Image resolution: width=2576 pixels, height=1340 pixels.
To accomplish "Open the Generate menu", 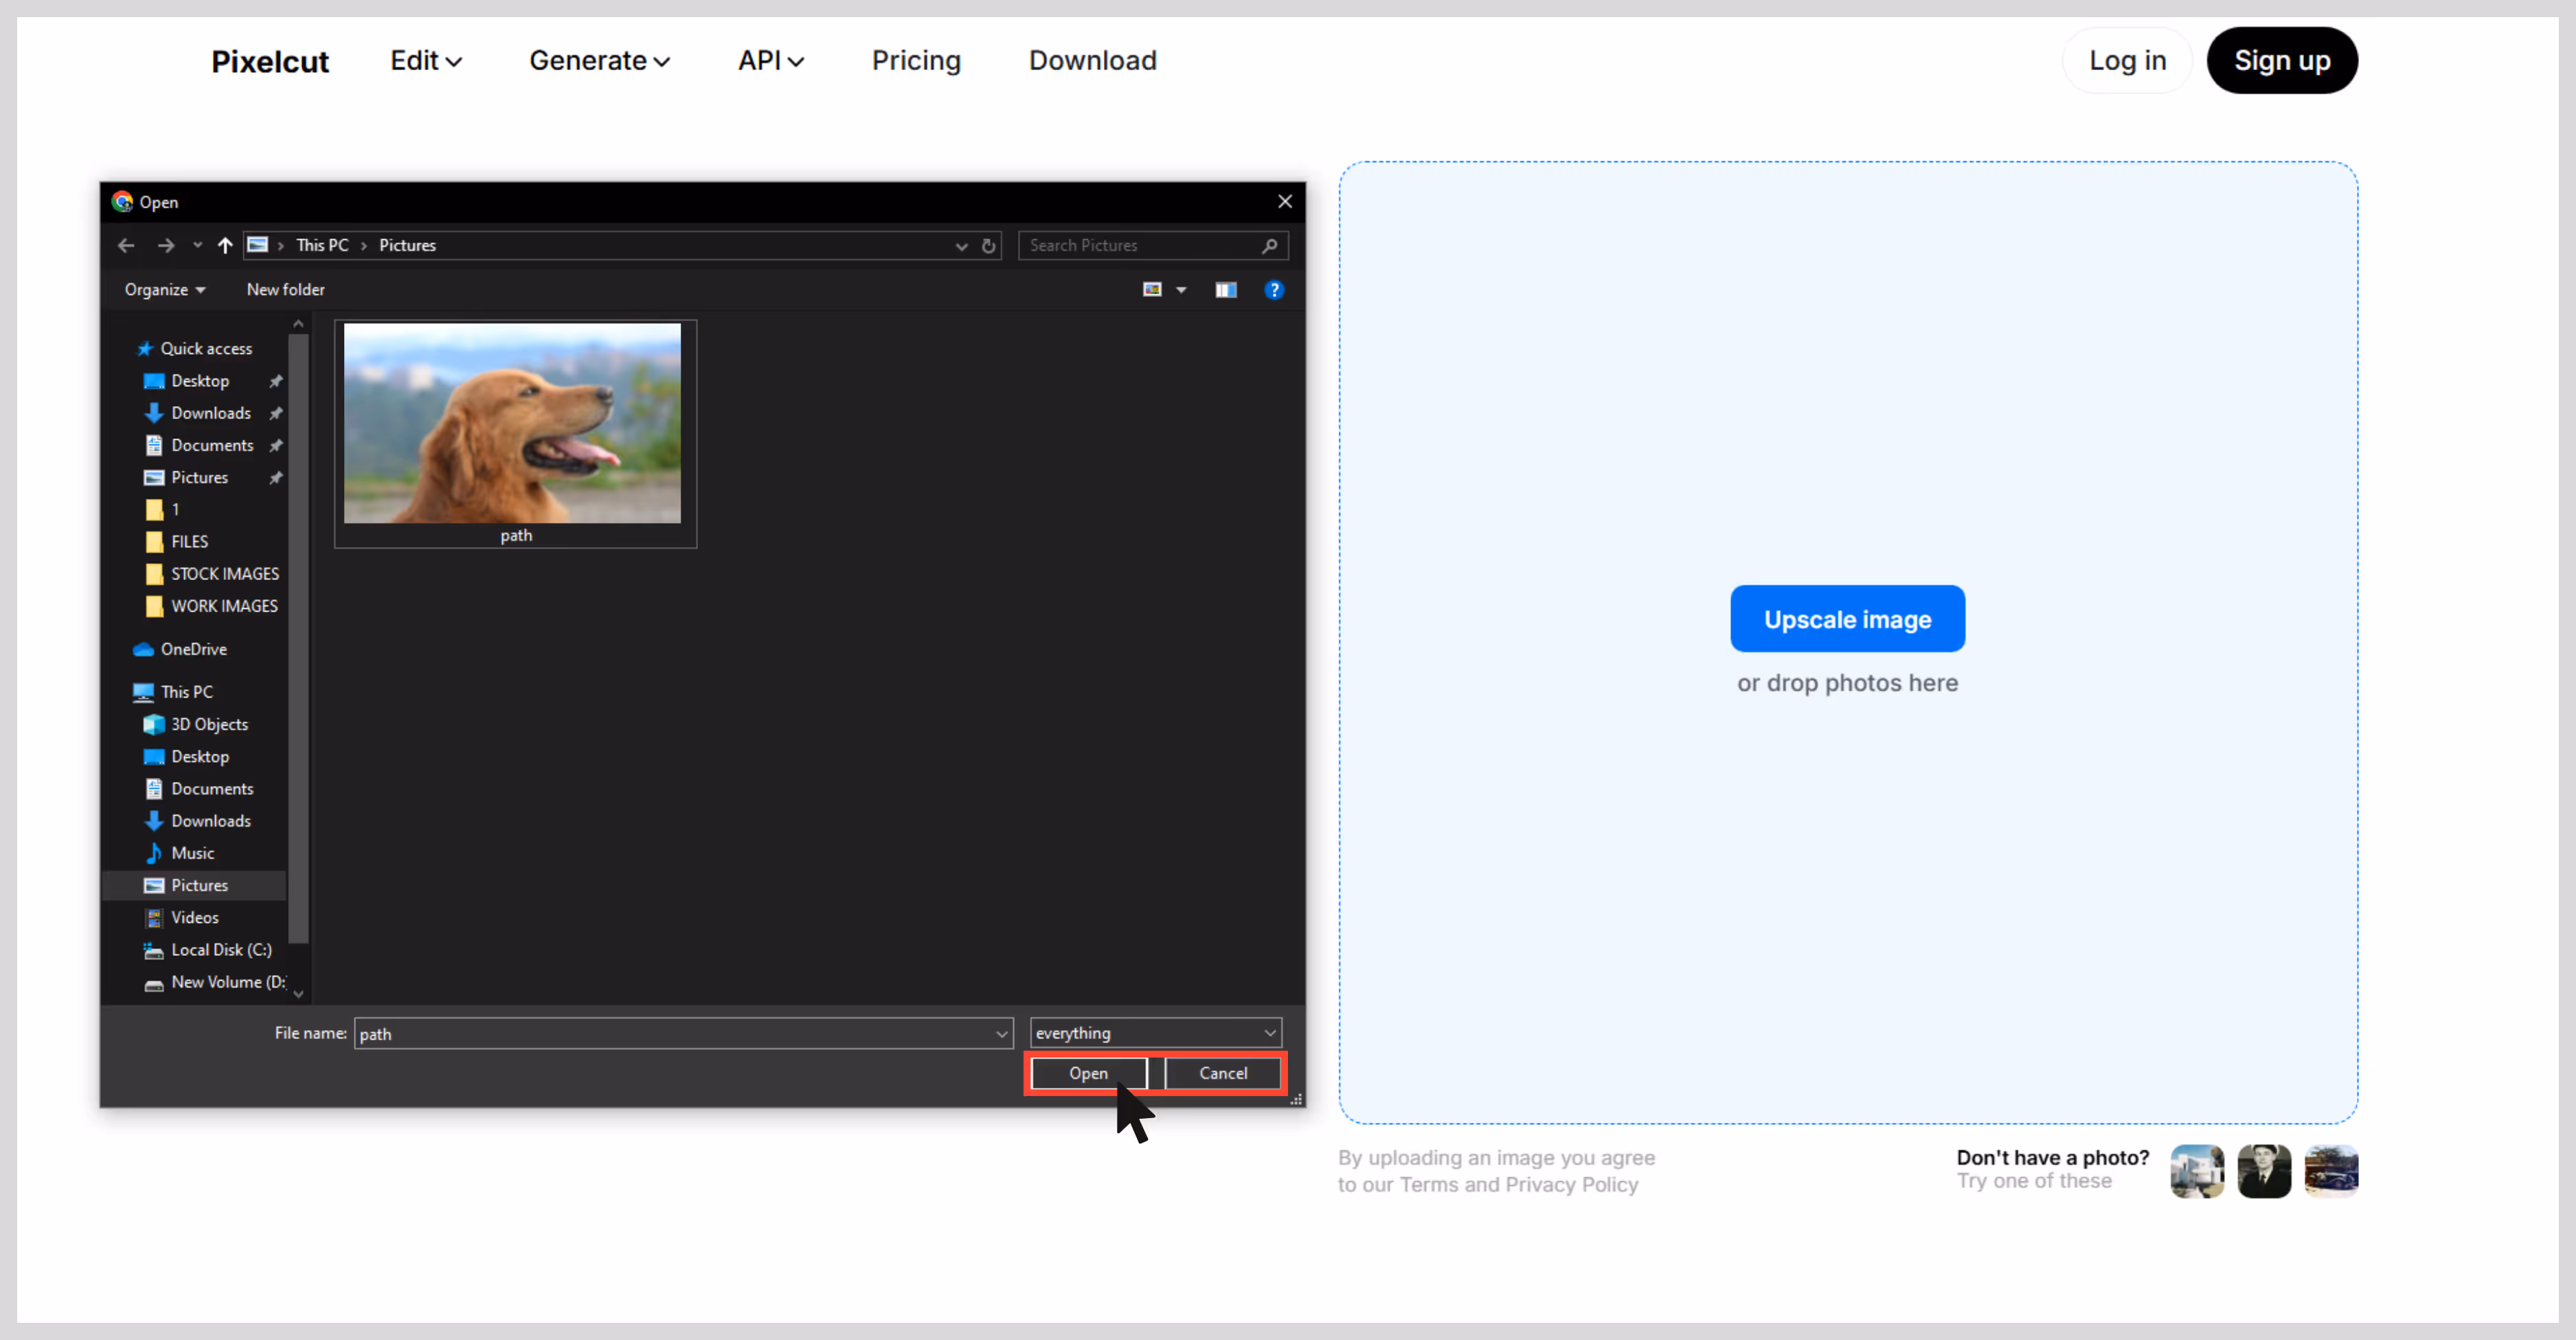I will (x=599, y=61).
